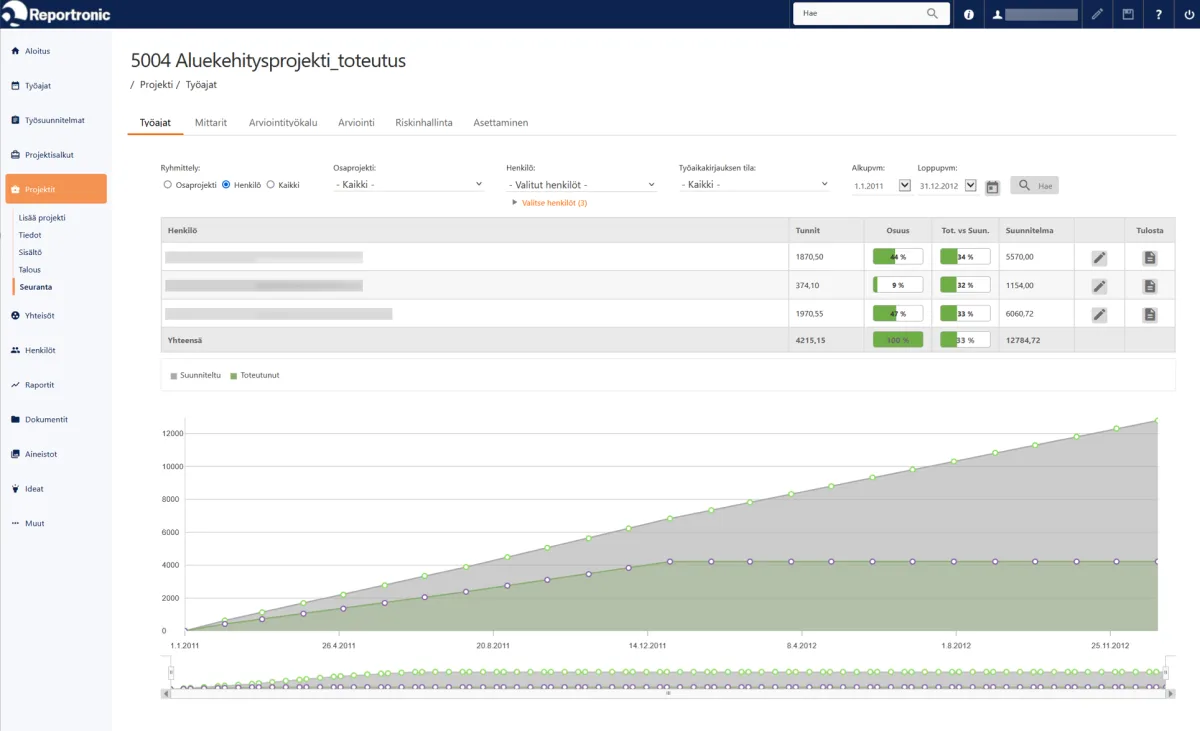This screenshot has width=1200, height=731.
Task: Click the Hae search button
Action: tap(1034, 185)
